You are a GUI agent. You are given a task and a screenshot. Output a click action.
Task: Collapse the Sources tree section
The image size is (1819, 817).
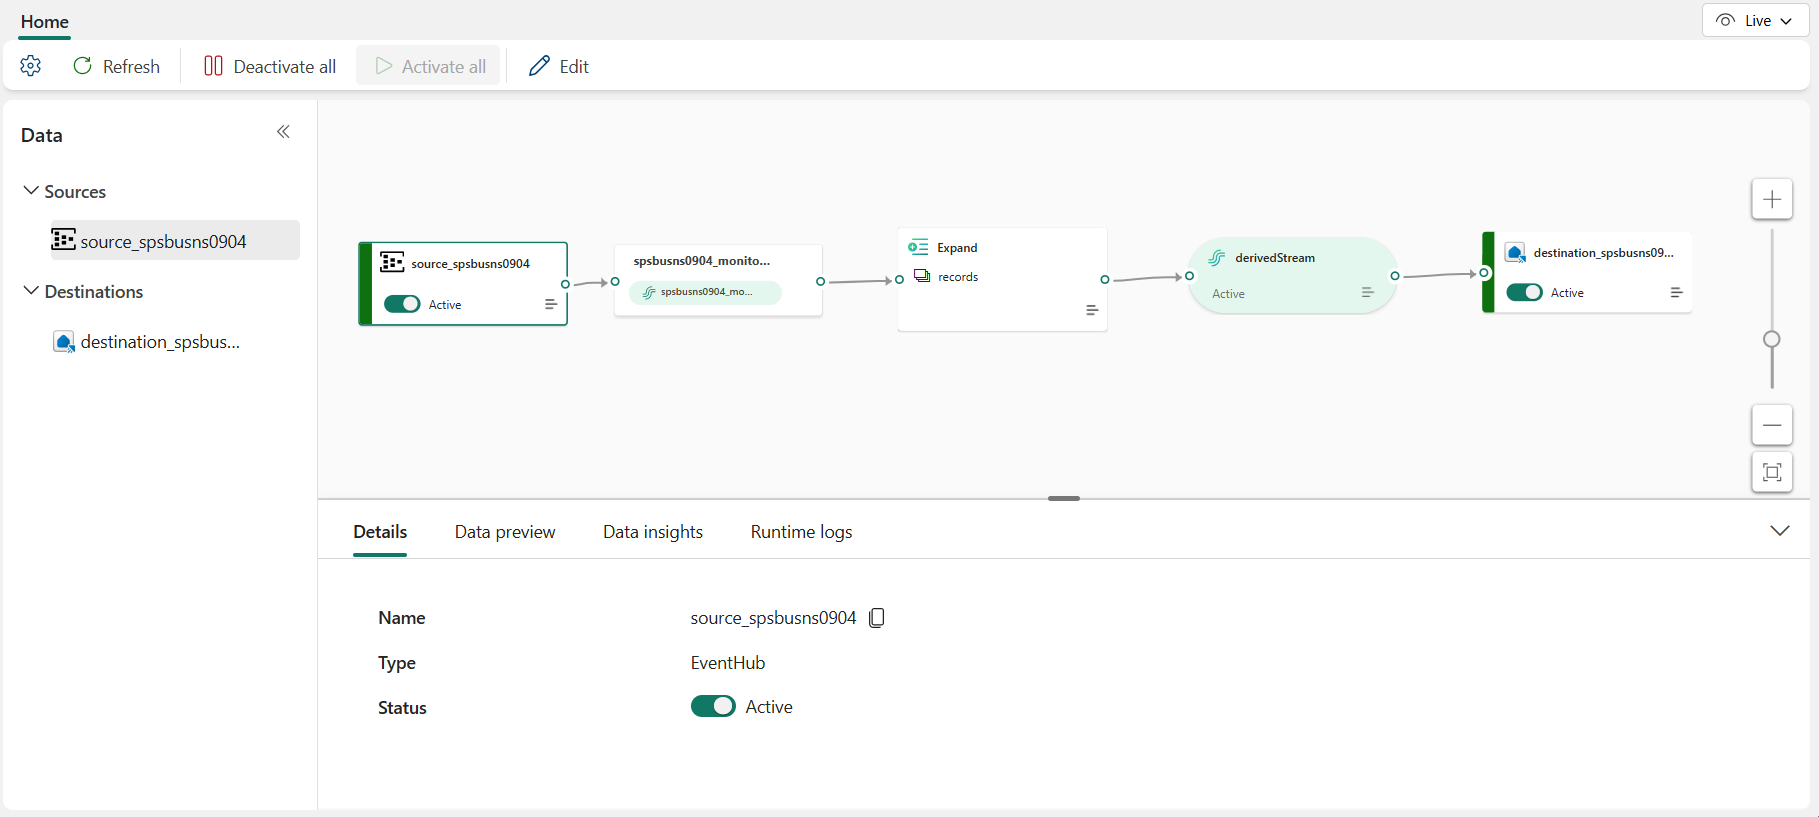[x=31, y=191]
